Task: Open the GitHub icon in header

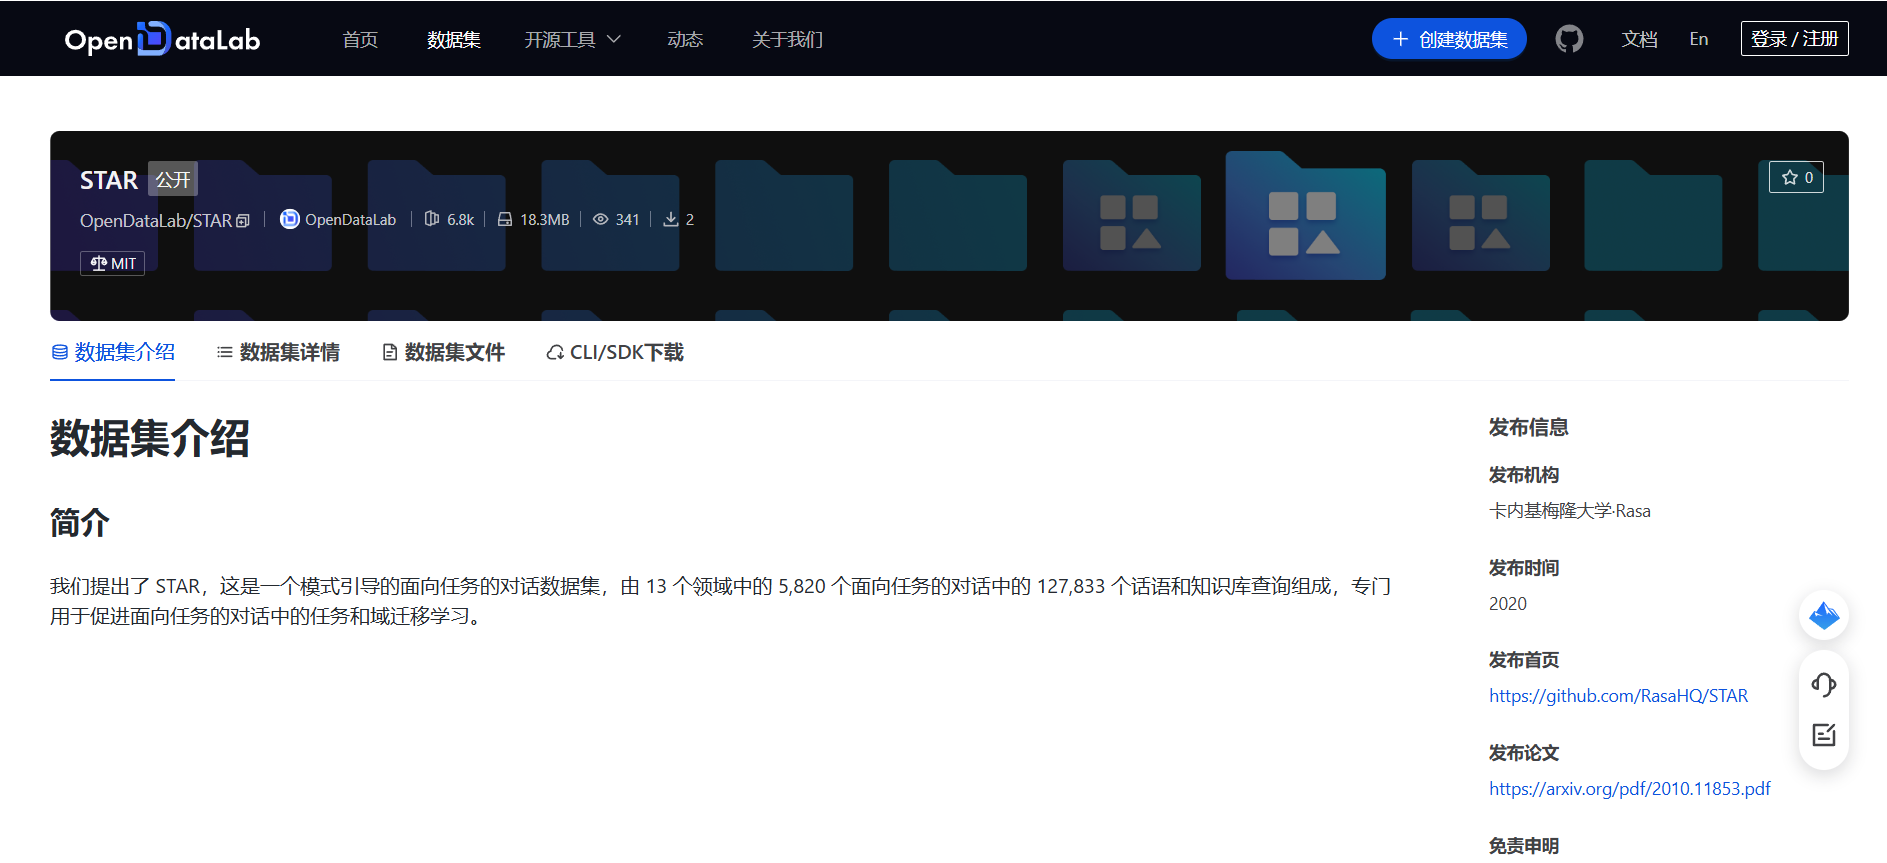Action: 1569,39
